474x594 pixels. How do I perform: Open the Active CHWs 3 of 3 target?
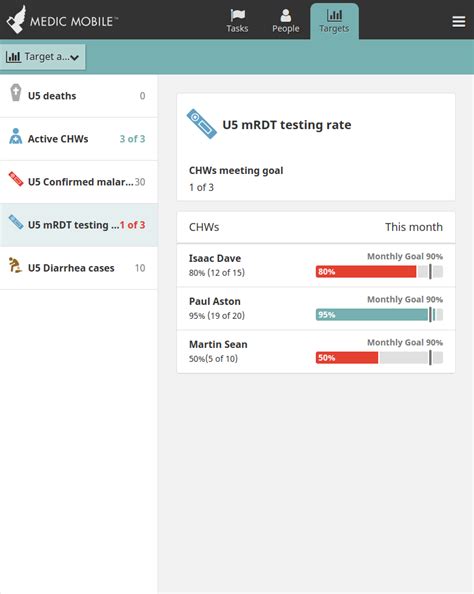(x=79, y=139)
